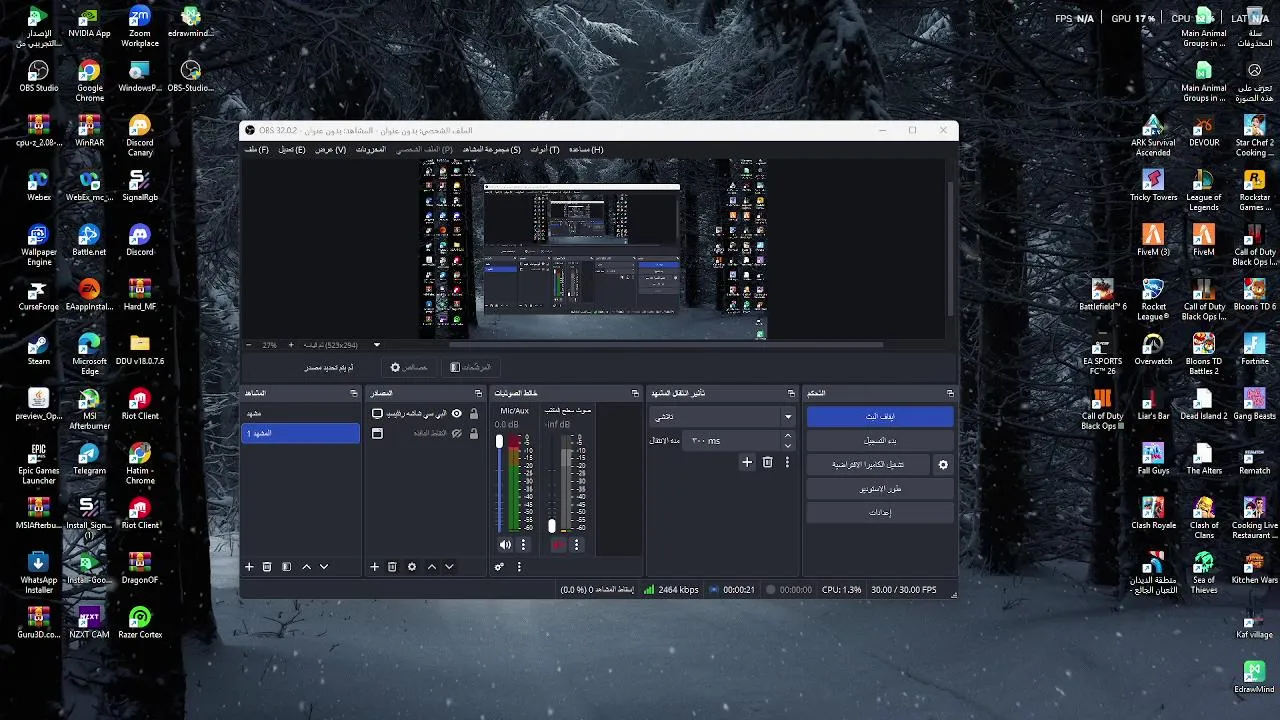Viewport: 1280px width, 720px height.
Task: Move scene up with the Scenes panel up arrow
Action: tap(306, 567)
